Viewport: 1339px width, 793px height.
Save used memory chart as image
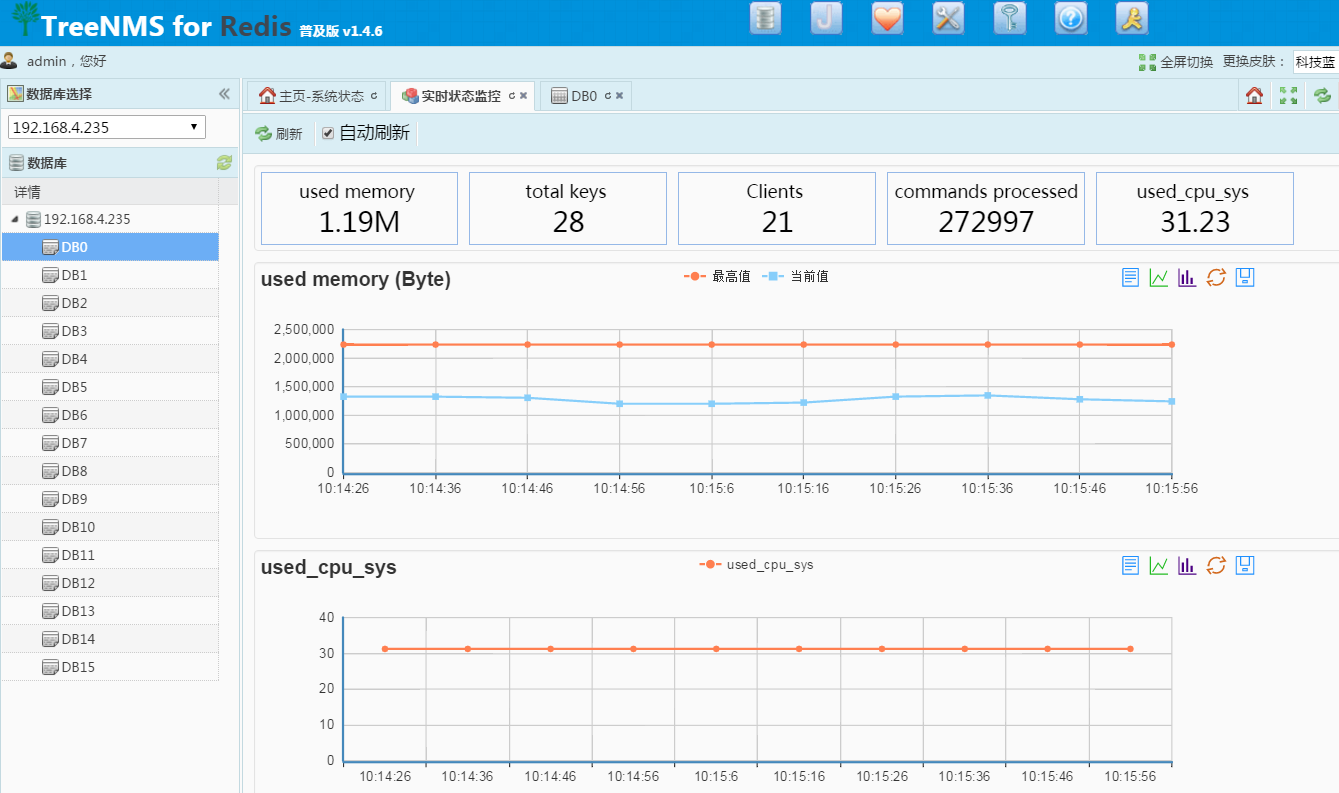[x=1245, y=277]
